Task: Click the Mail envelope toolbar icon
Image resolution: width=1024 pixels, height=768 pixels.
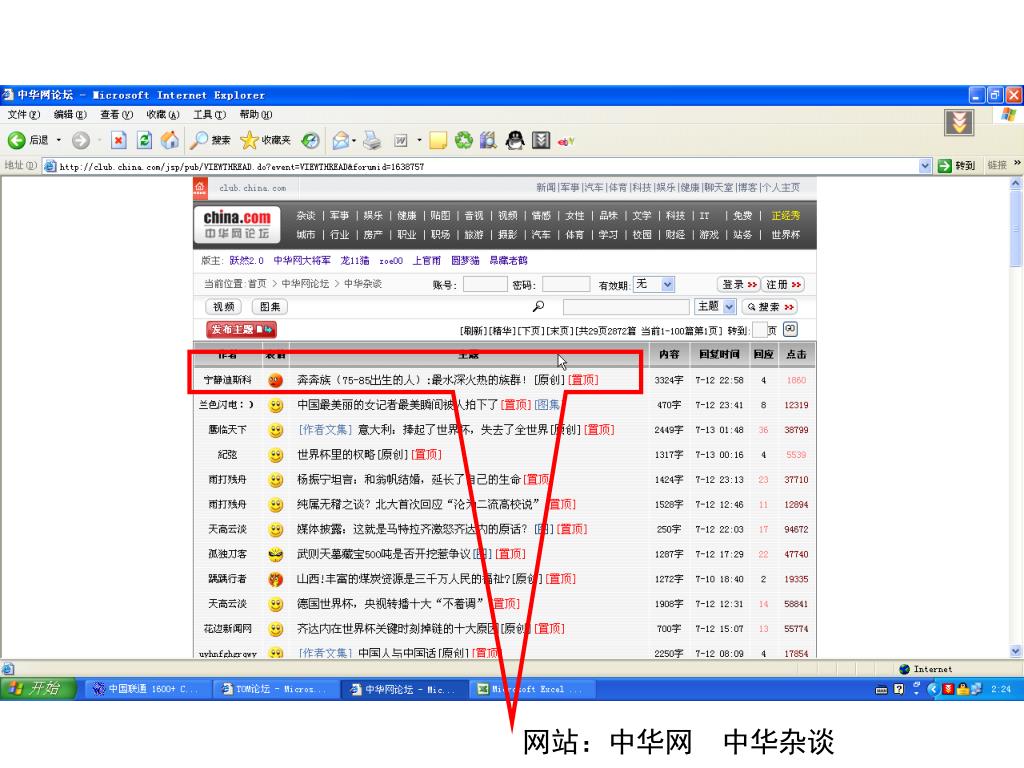Action: 340,140
